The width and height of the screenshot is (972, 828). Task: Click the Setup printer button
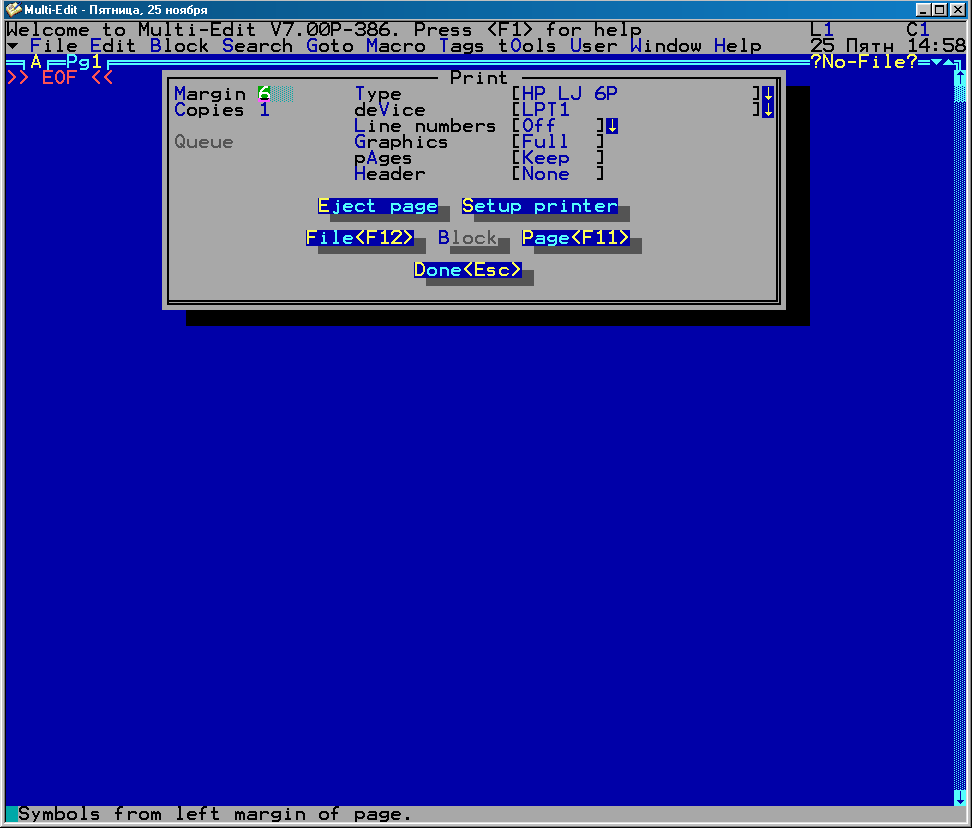click(x=539, y=206)
